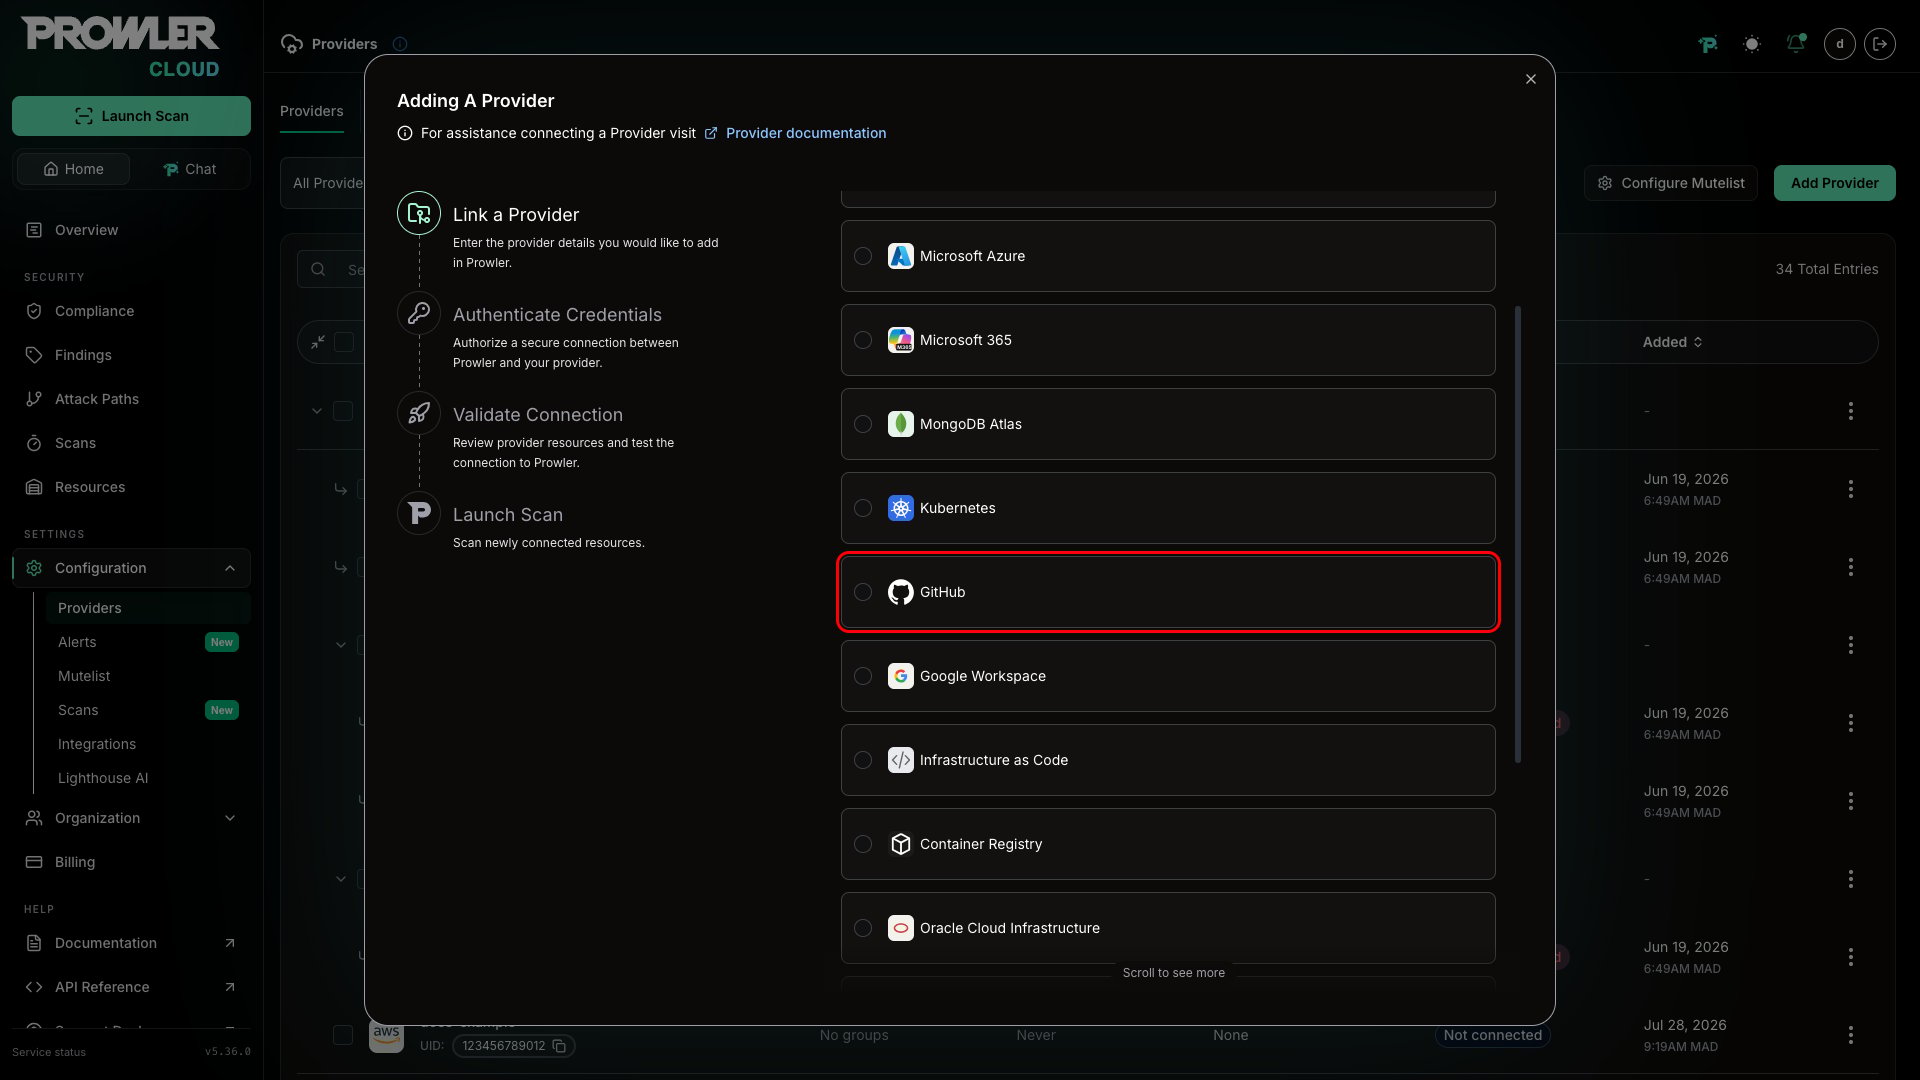Click the Kubernetes wheel icon

[901, 508]
